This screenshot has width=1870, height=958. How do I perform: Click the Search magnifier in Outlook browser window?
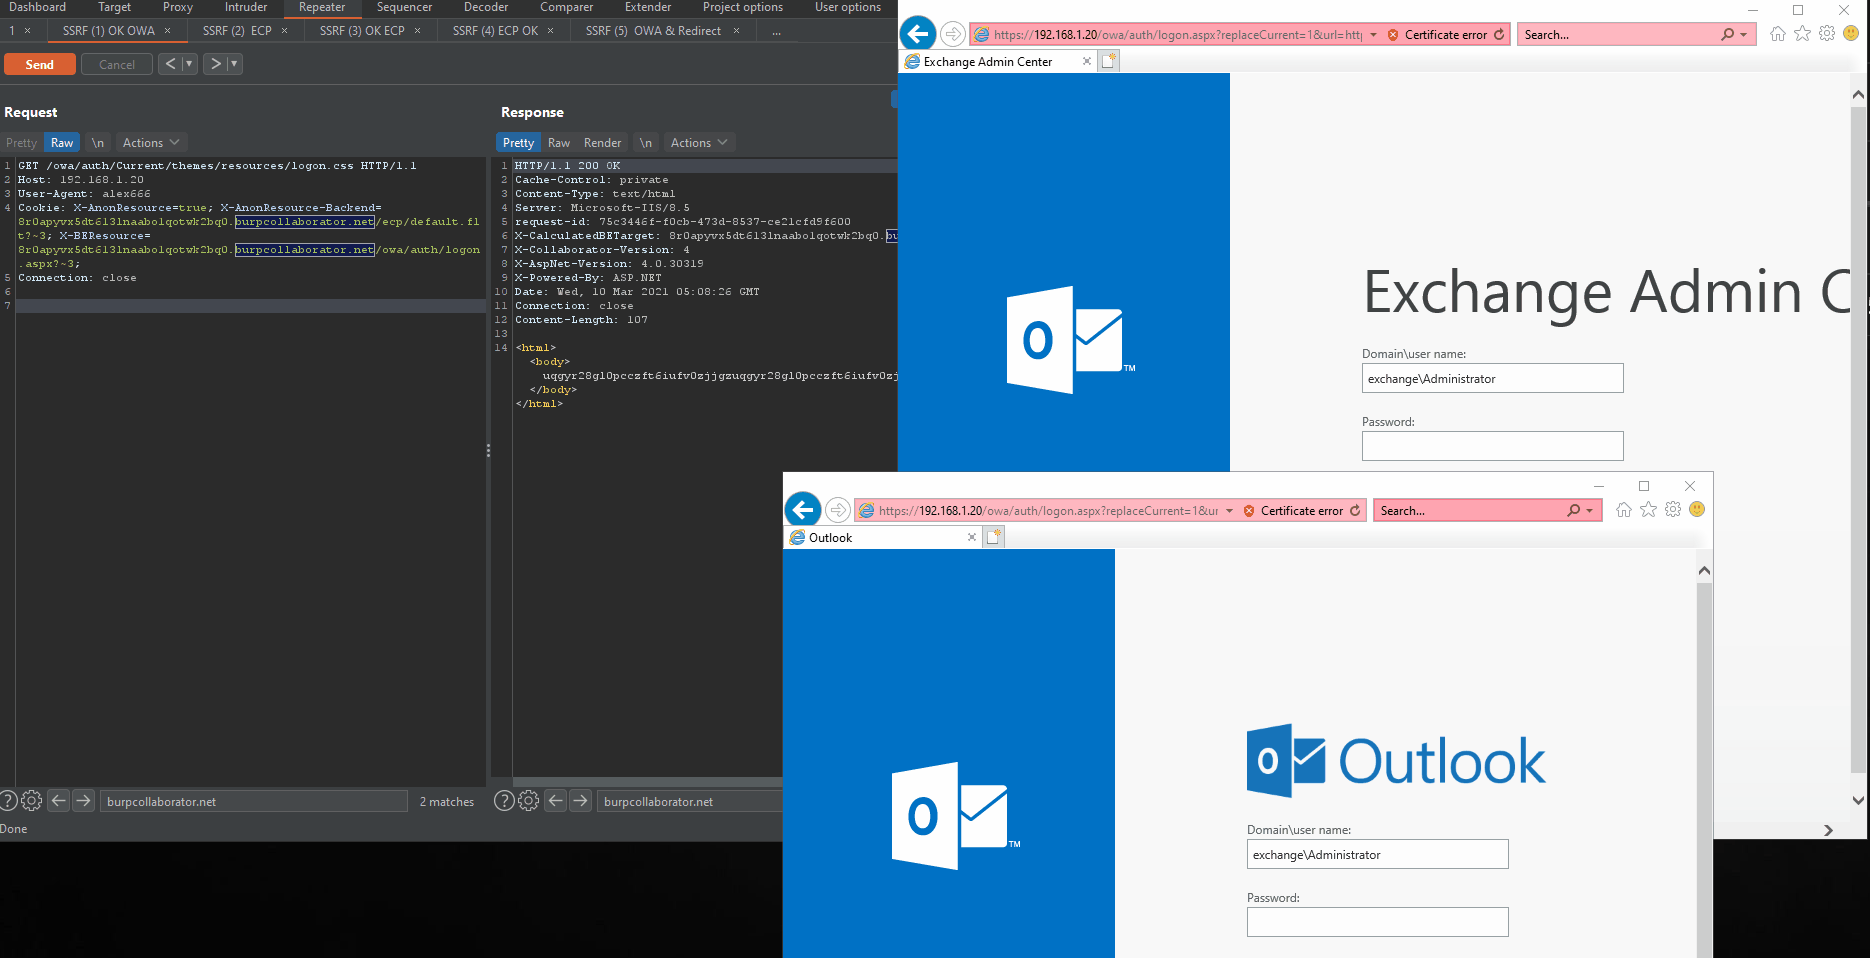tap(1573, 511)
